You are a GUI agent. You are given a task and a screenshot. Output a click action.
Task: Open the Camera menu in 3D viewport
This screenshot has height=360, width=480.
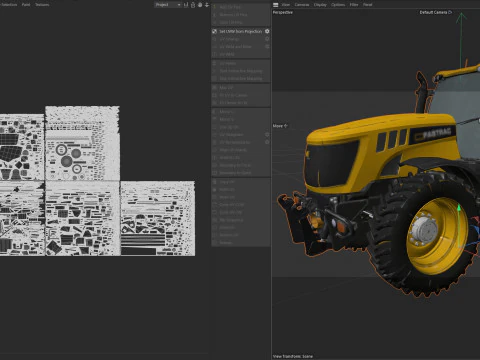[302, 5]
